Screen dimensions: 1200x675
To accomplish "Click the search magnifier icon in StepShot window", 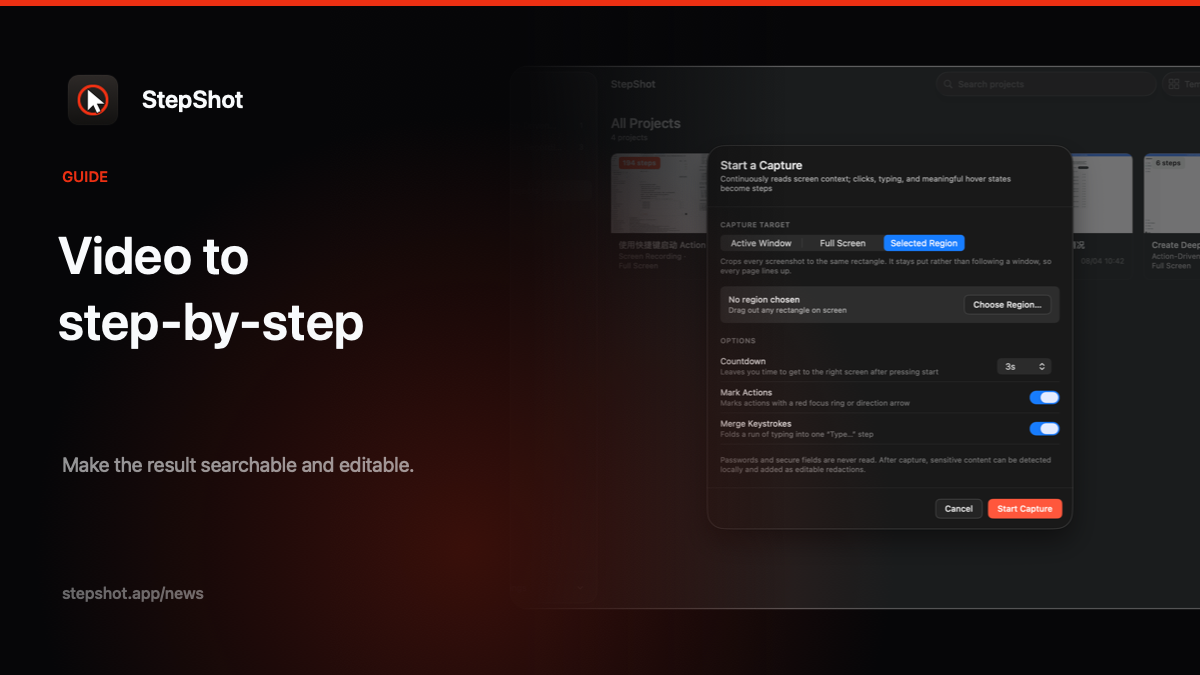I will (x=948, y=84).
